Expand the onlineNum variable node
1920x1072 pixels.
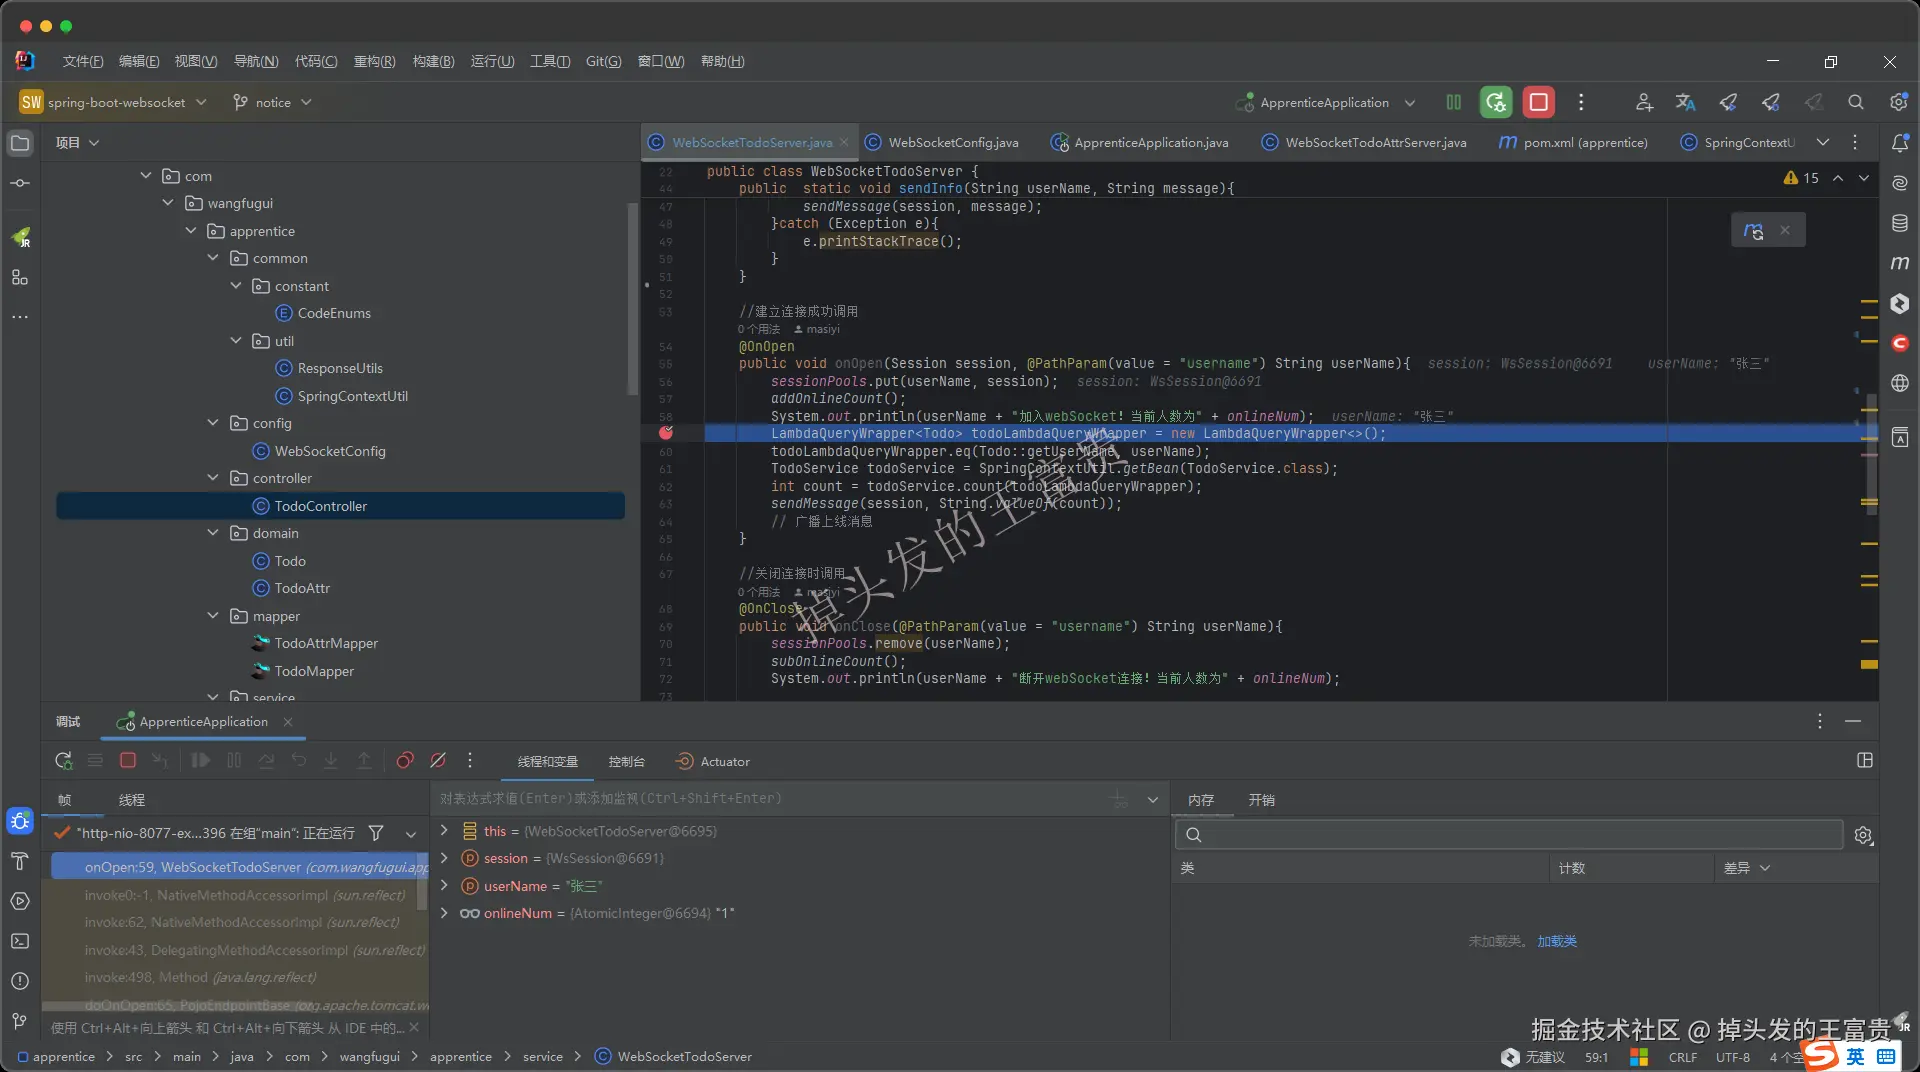(444, 913)
